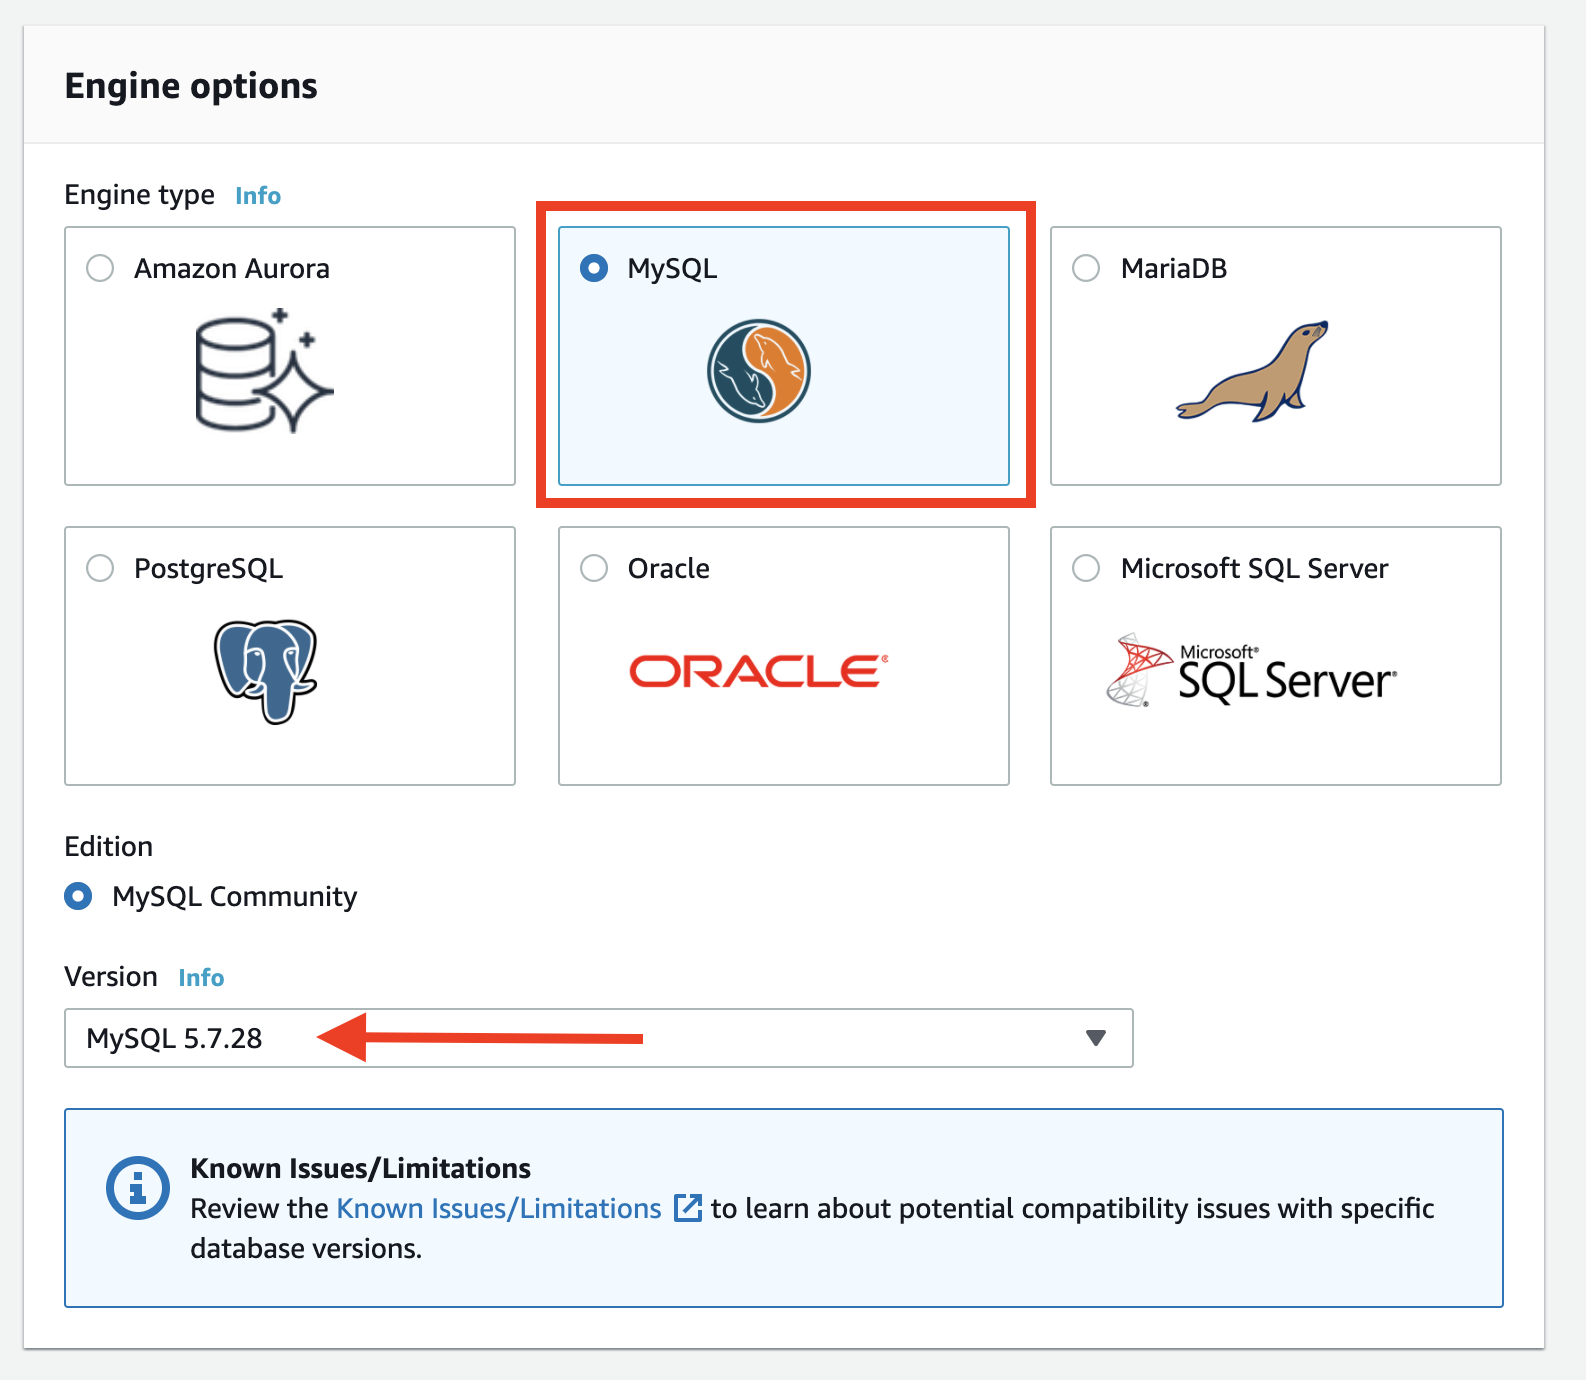Click the Microsoft SQL Server logo
The image size is (1586, 1380).
(x=1251, y=671)
